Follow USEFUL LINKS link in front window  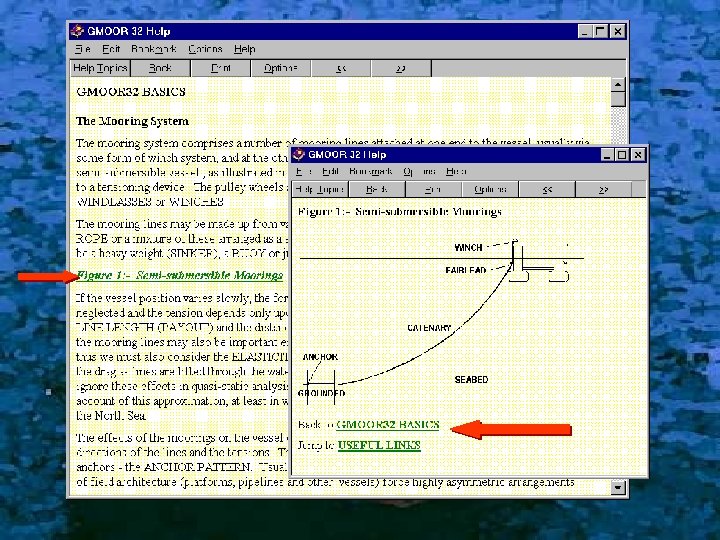[x=379, y=445]
